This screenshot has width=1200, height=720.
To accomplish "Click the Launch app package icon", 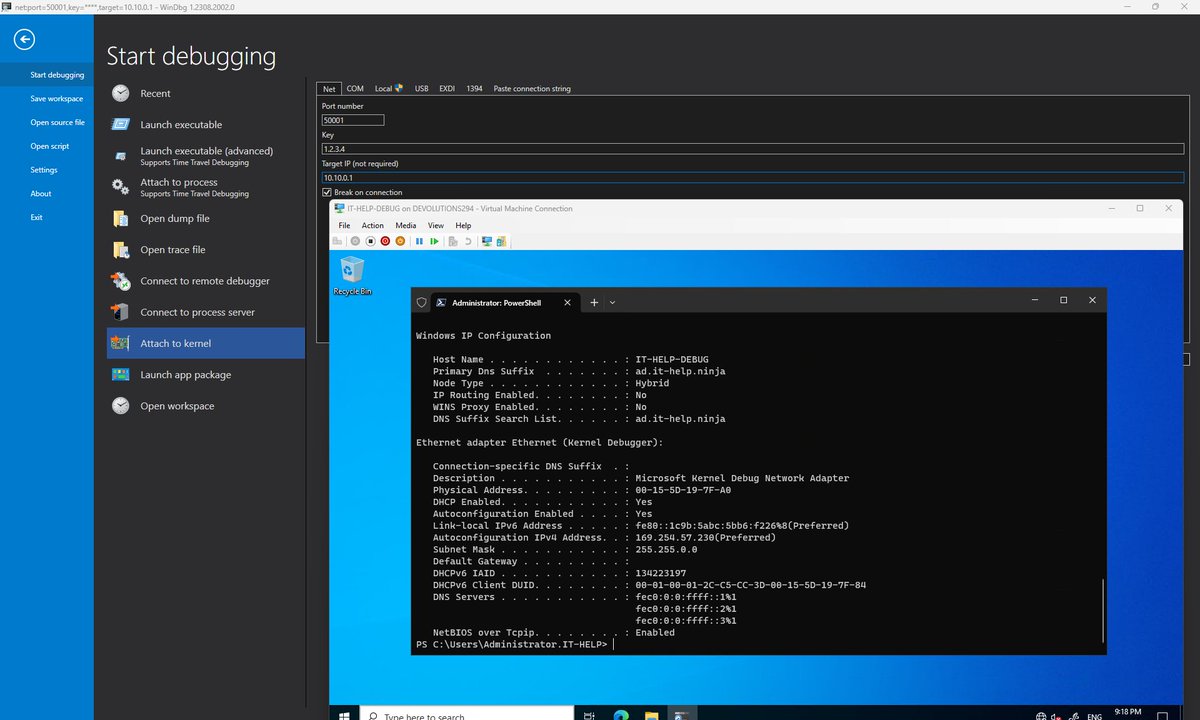I will click(x=121, y=374).
